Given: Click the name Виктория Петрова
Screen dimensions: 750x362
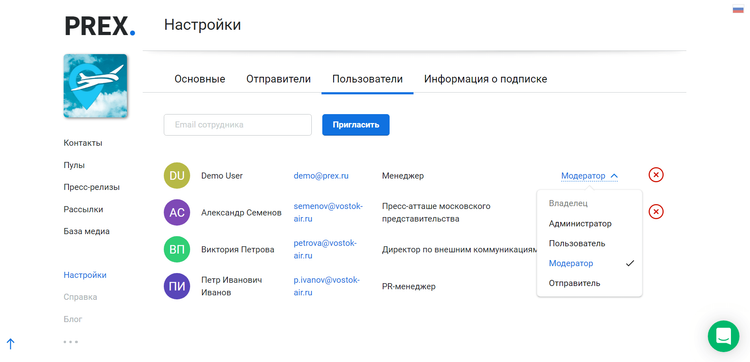Looking at the screenshot, I should point(238,250).
